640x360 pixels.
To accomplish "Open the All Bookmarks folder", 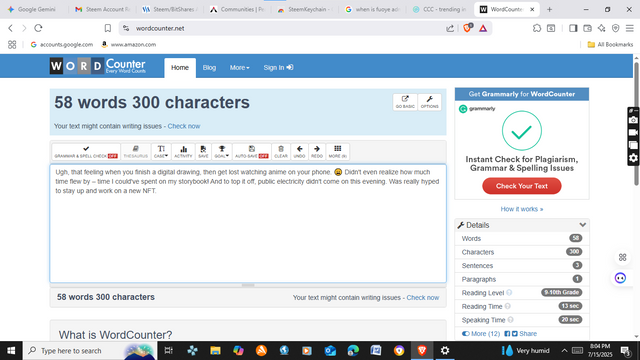I will tap(610, 44).
